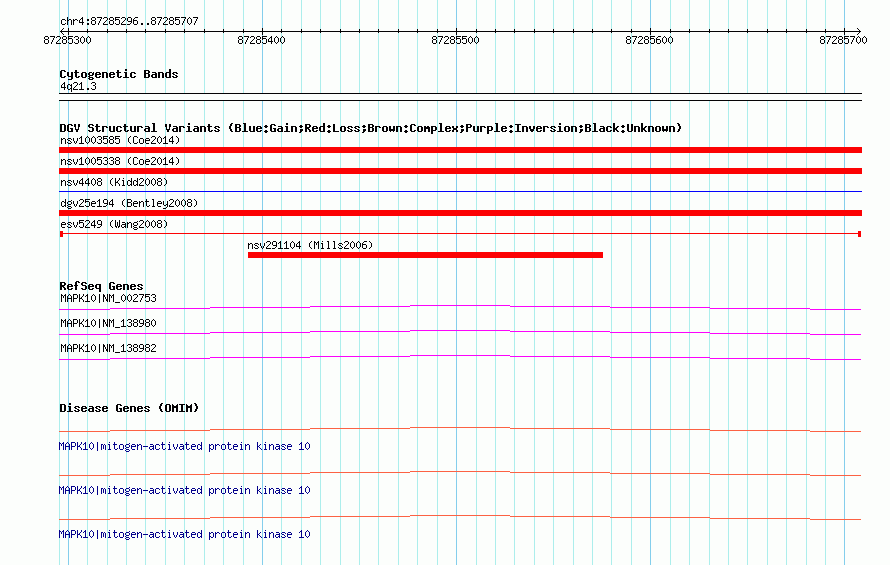Viewport: 890px width, 565px height.
Task: Open the second MAPK10 mitogen-activated protein kinase link
Action: point(184,490)
